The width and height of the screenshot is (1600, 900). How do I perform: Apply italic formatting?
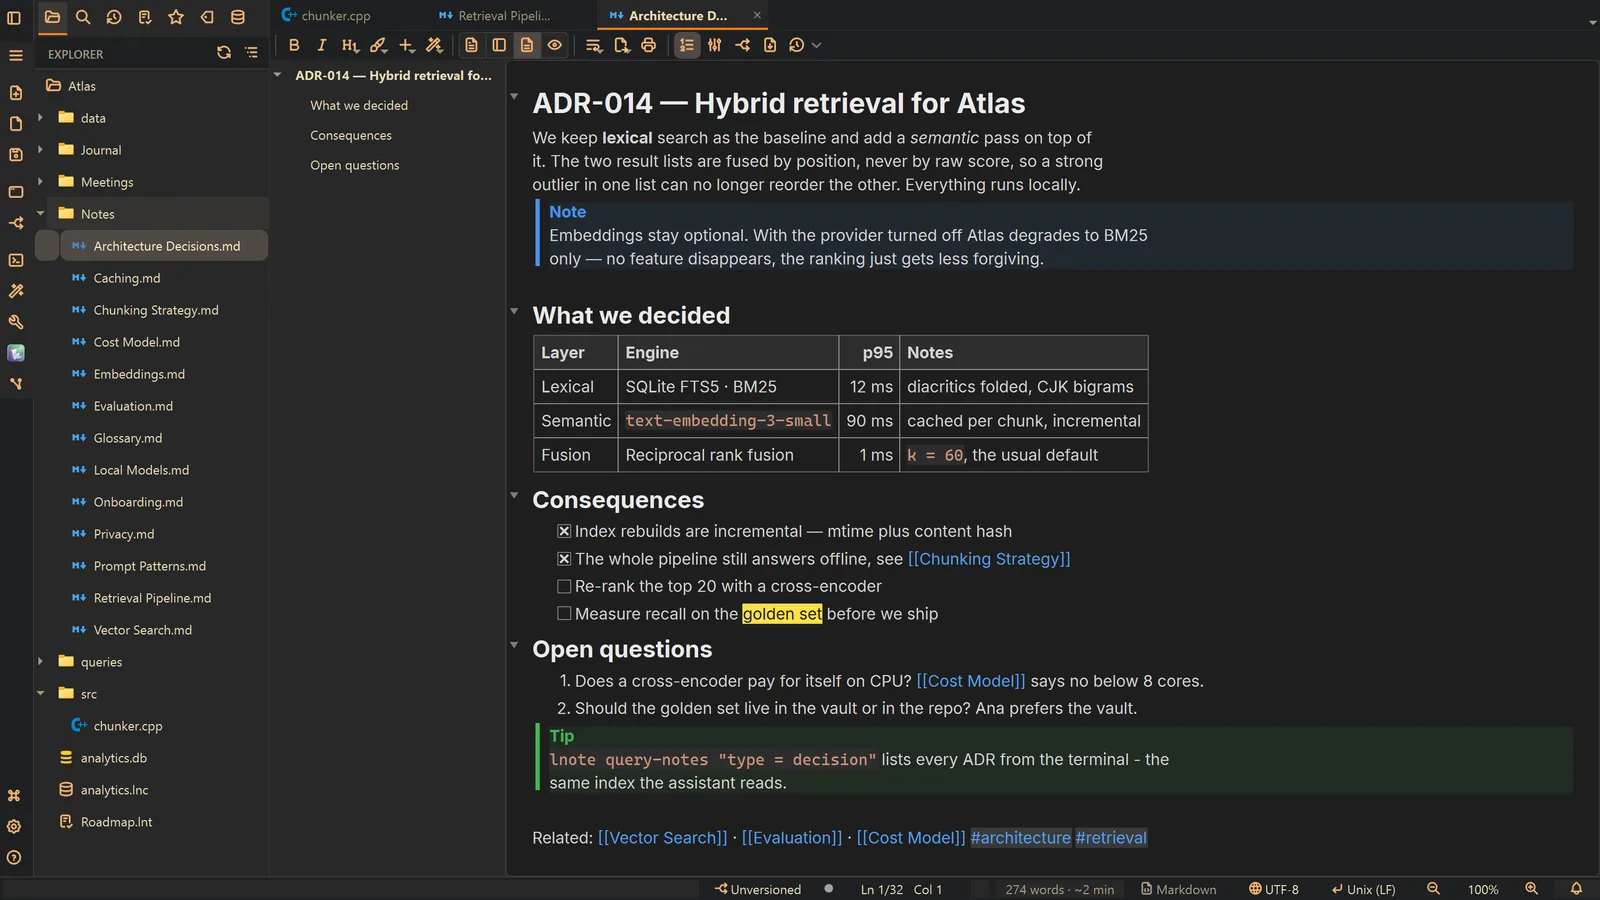pos(321,45)
